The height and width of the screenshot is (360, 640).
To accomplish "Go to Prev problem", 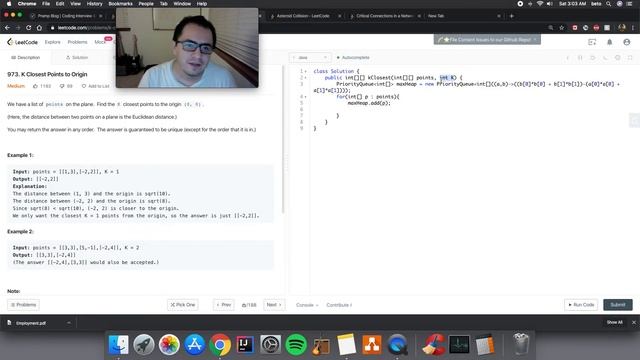I will tap(224, 304).
